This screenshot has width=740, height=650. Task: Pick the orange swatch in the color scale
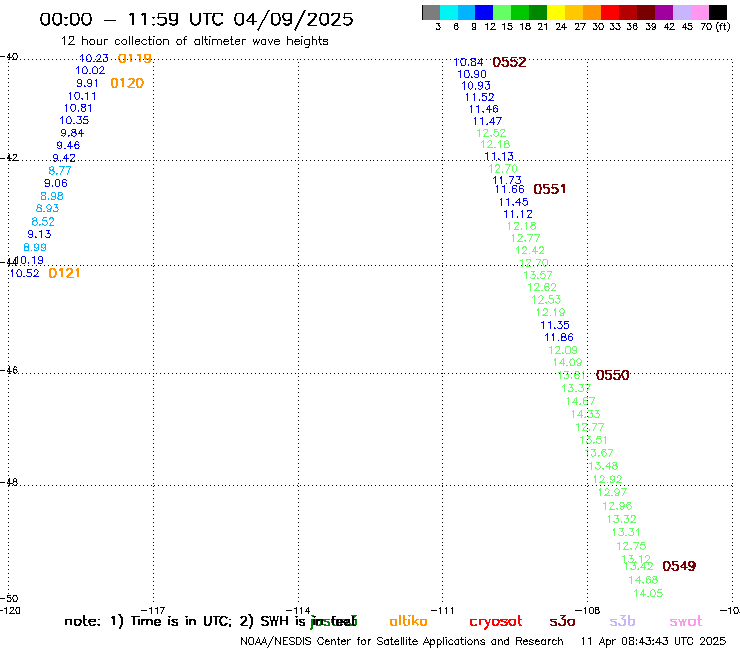592,12
